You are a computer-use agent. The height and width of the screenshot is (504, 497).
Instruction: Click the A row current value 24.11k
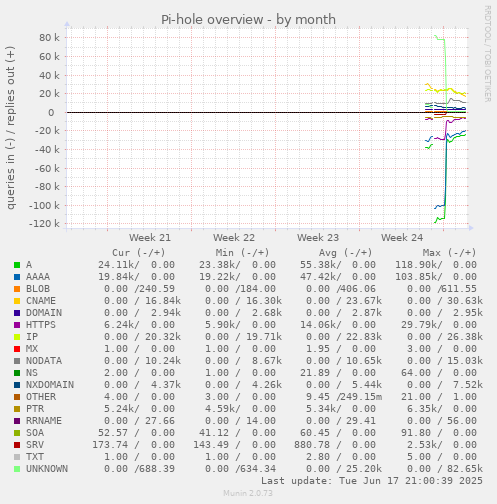click(117, 265)
